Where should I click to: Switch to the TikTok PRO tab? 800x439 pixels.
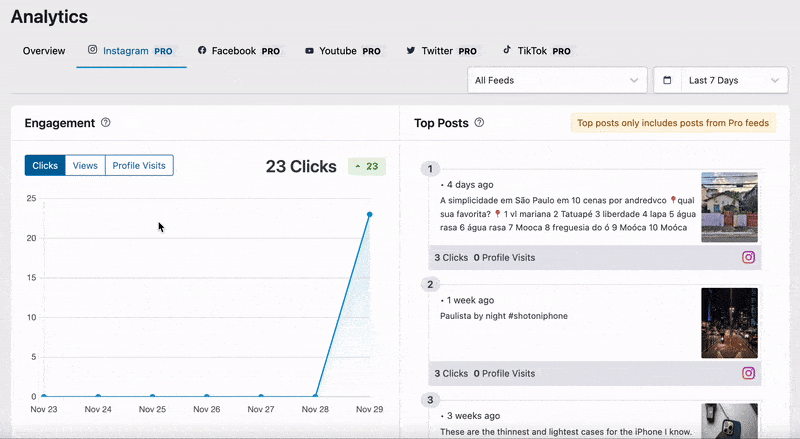tap(537, 51)
